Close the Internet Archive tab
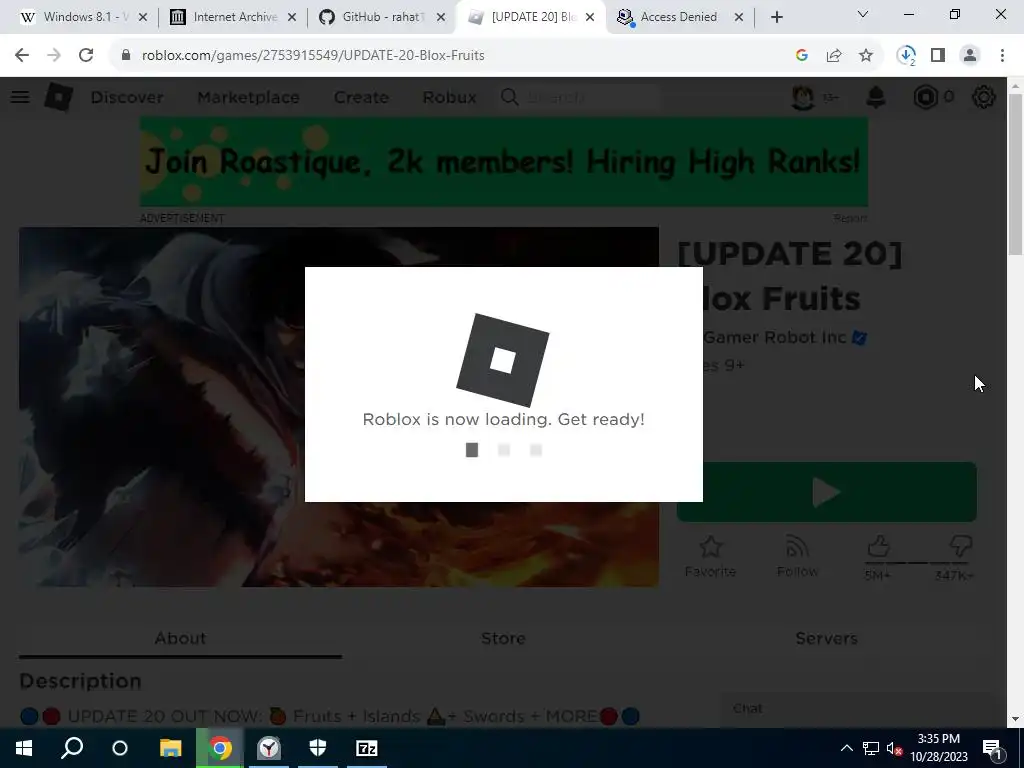The image size is (1024, 768). (x=292, y=17)
